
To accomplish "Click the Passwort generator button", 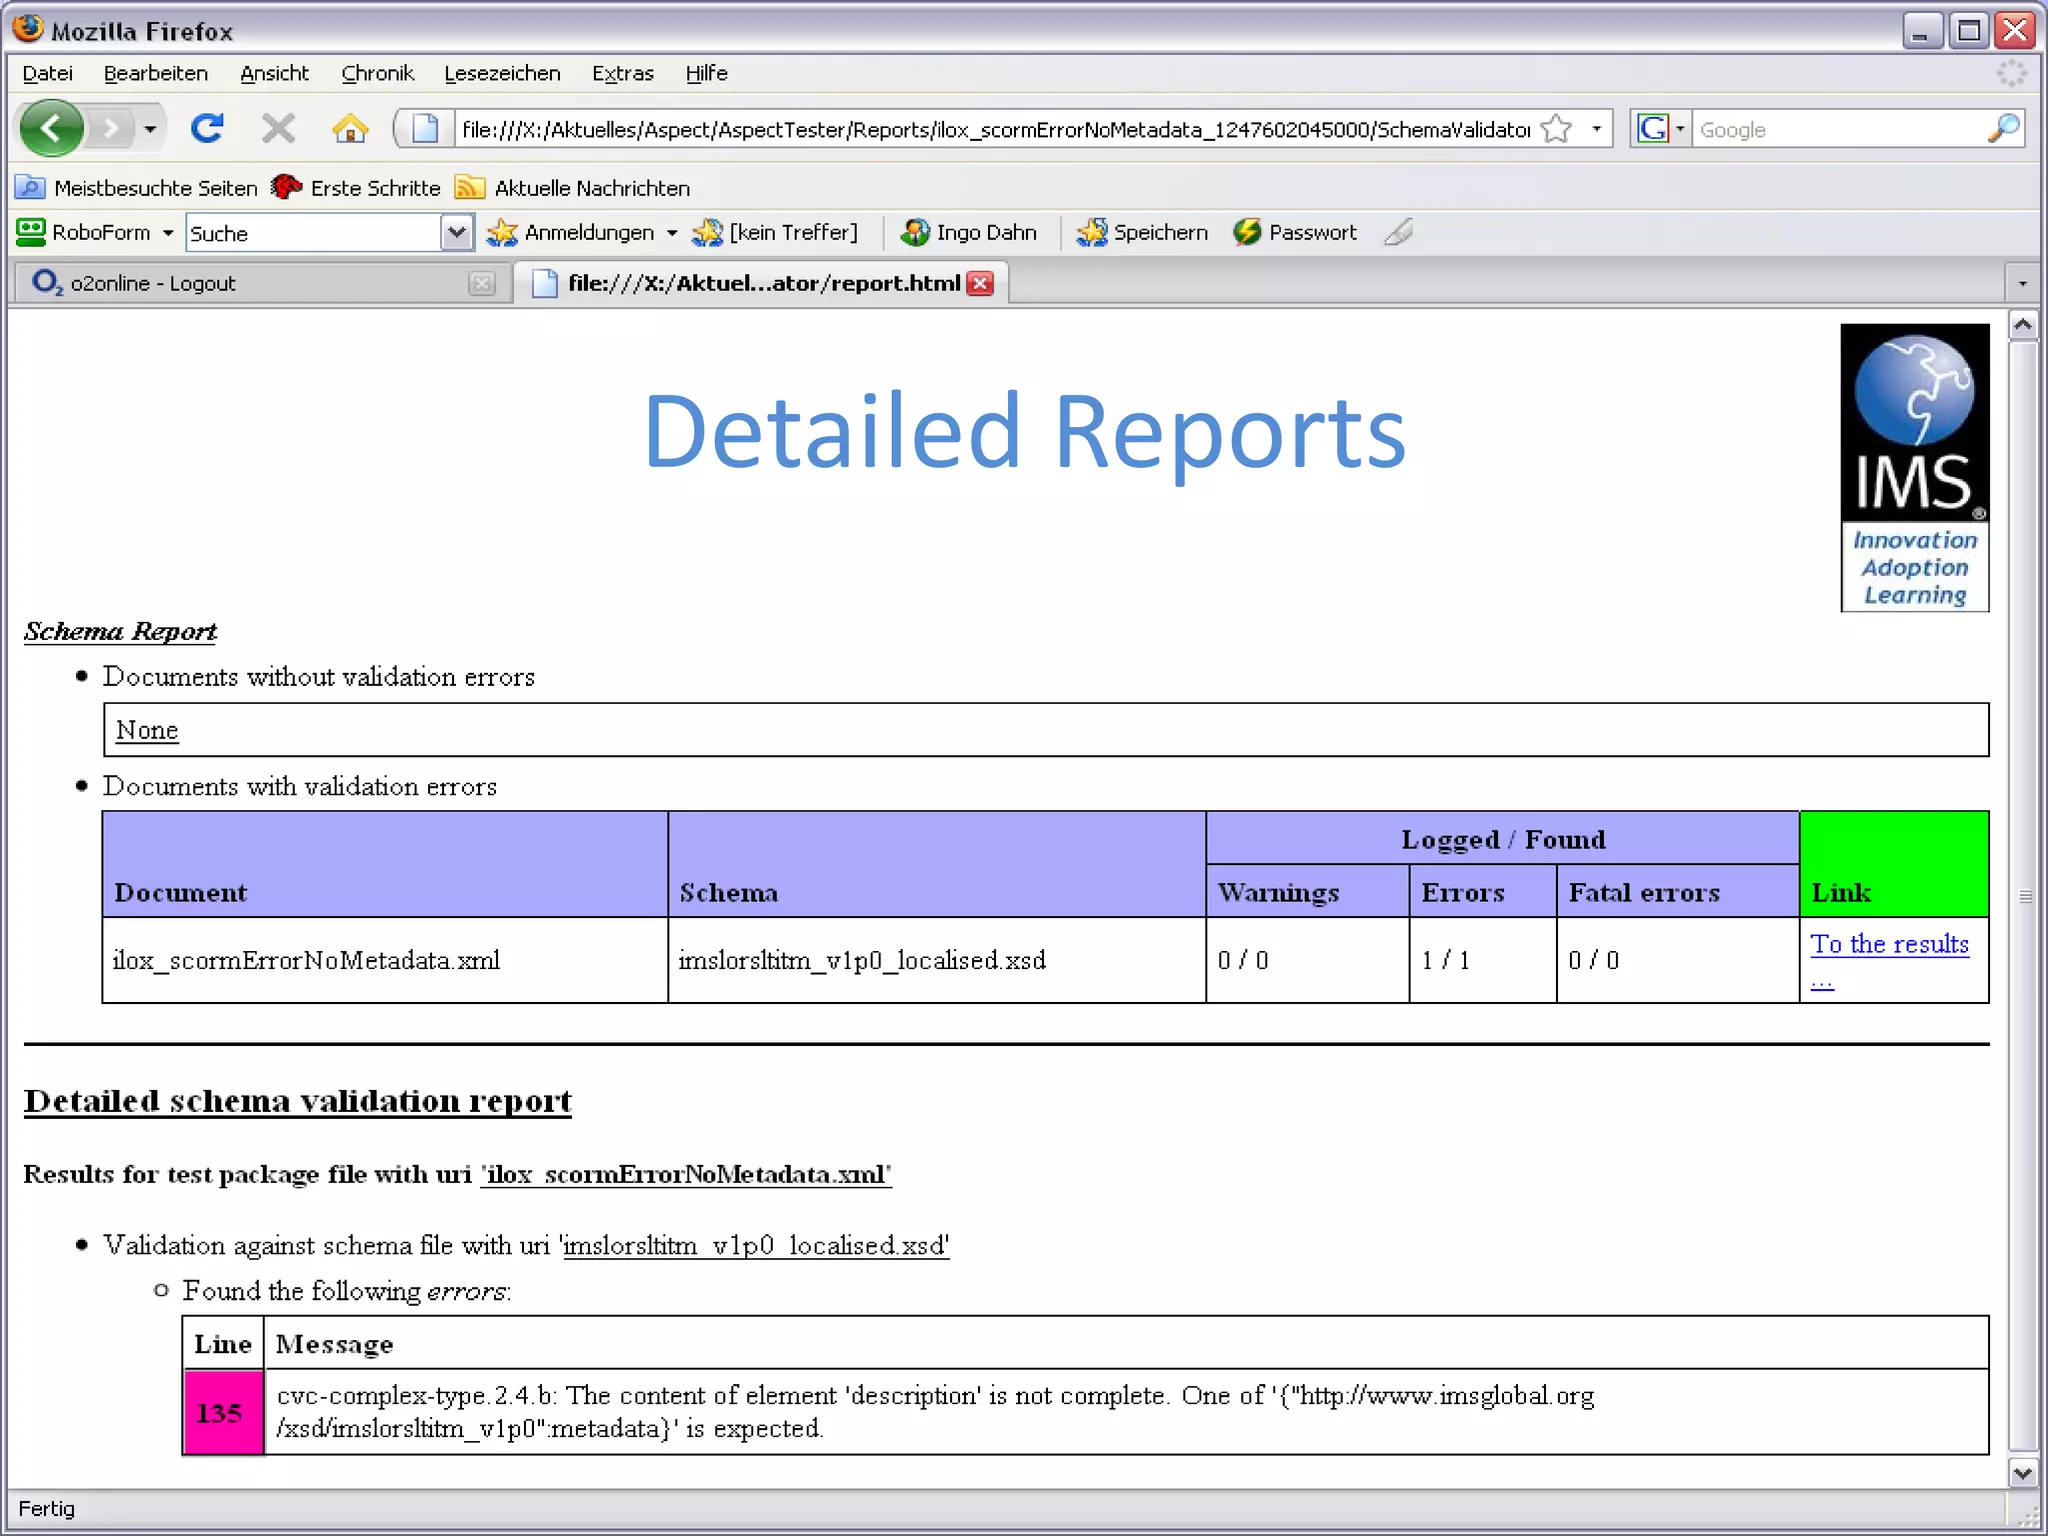I will [1295, 233].
